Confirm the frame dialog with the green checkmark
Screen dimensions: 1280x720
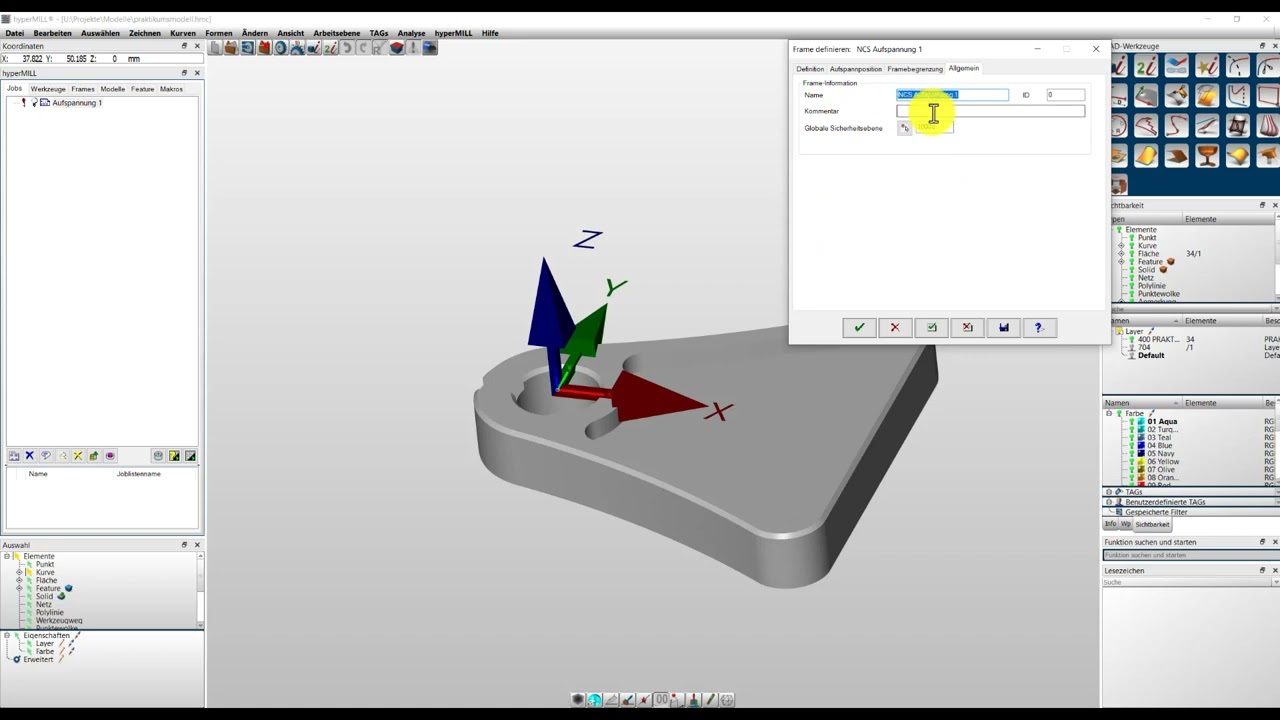[859, 327]
